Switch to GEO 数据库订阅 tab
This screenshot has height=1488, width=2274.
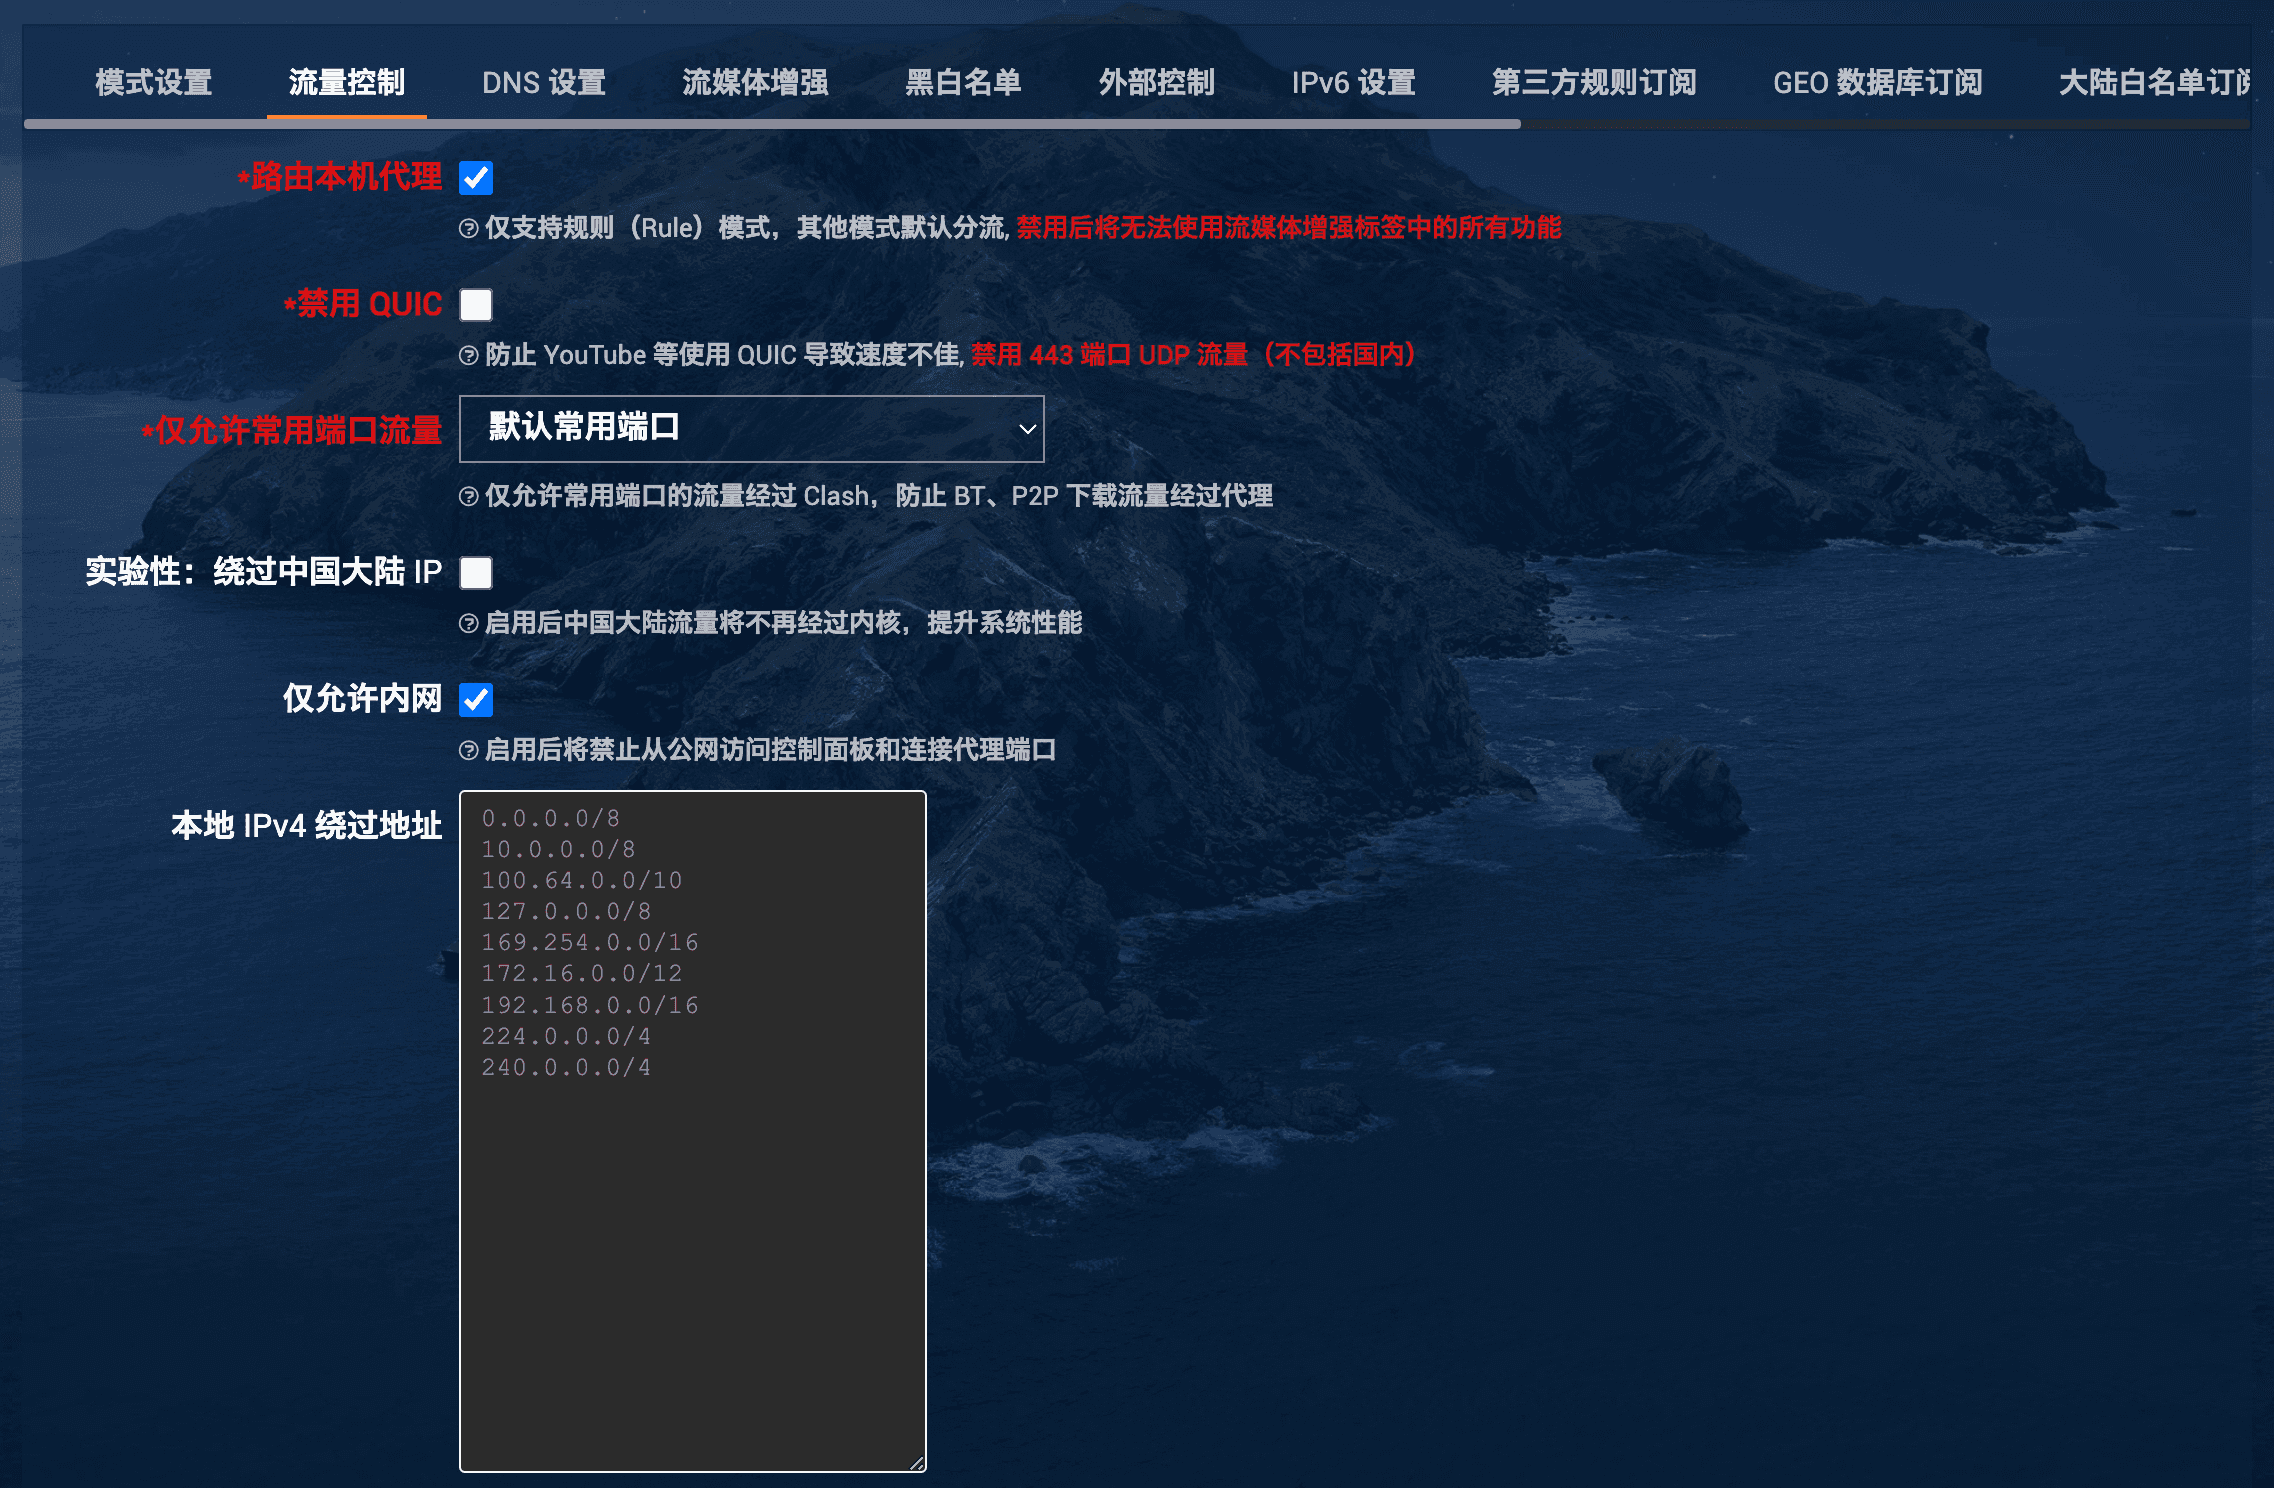[1877, 83]
